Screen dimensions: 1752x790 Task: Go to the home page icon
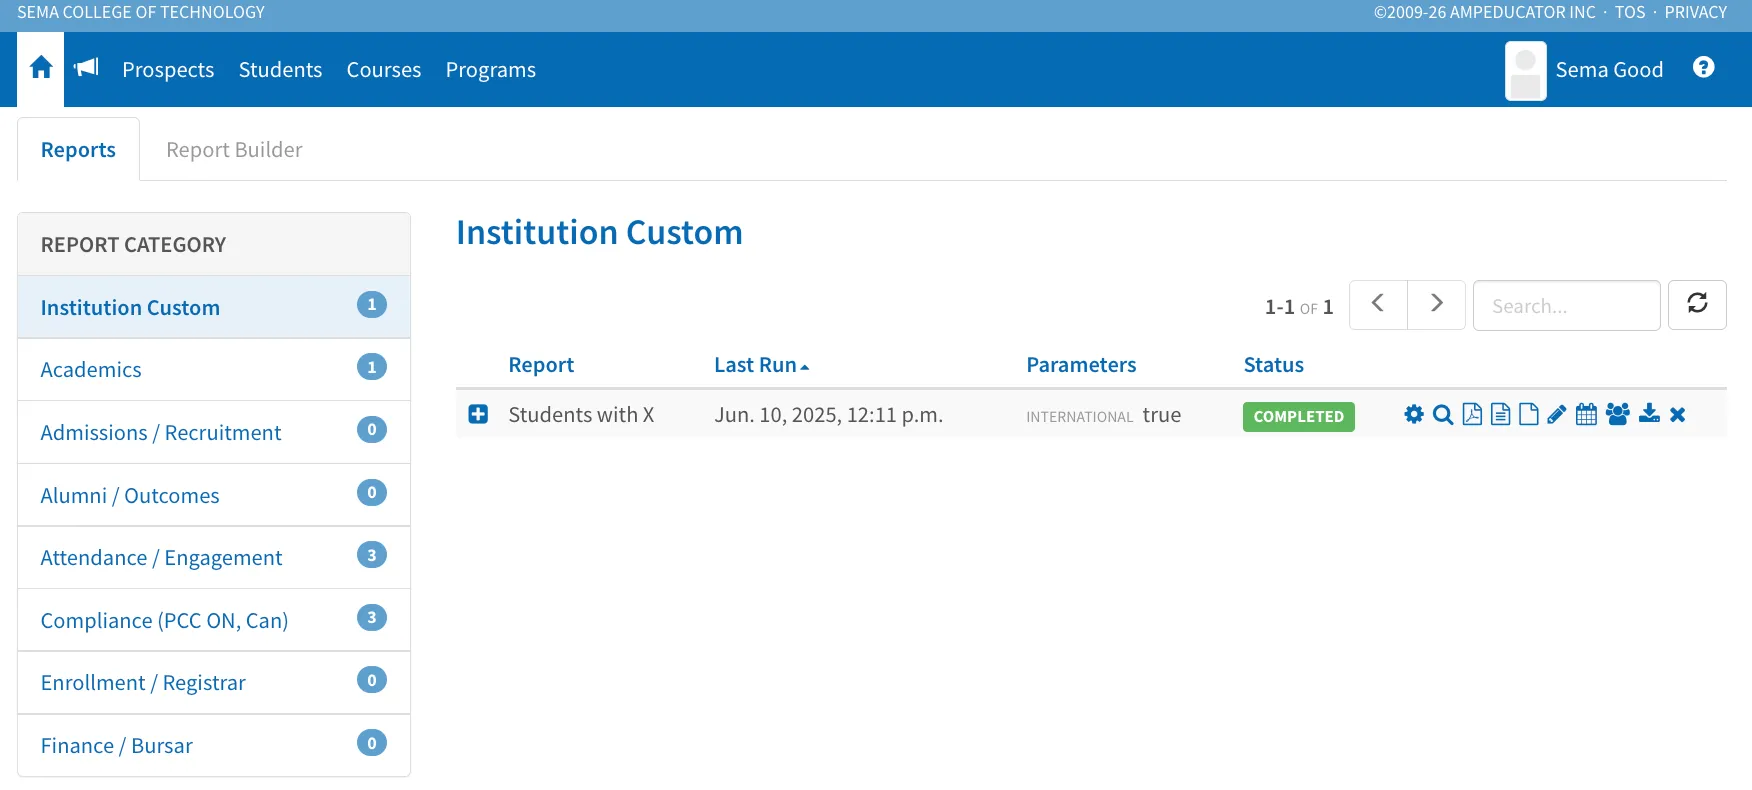(x=41, y=68)
